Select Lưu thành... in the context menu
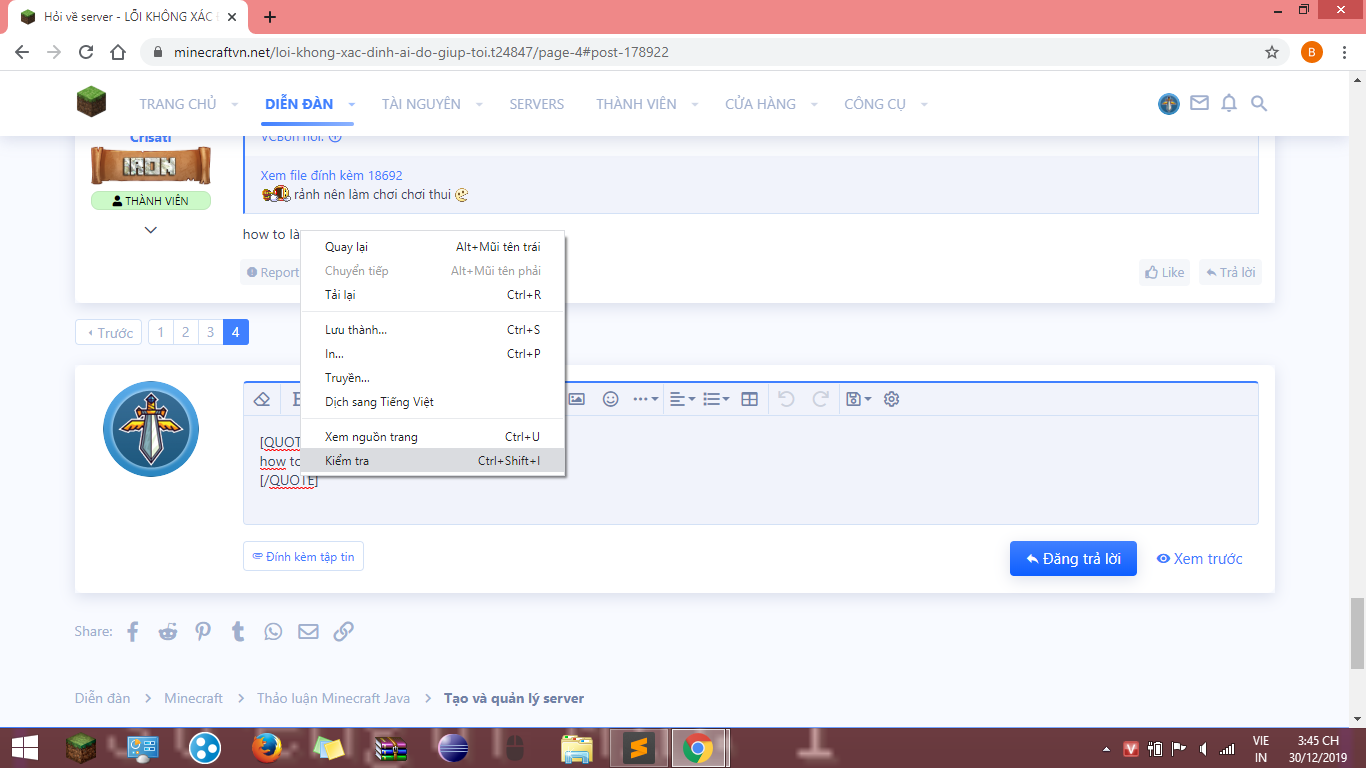 tap(433, 330)
